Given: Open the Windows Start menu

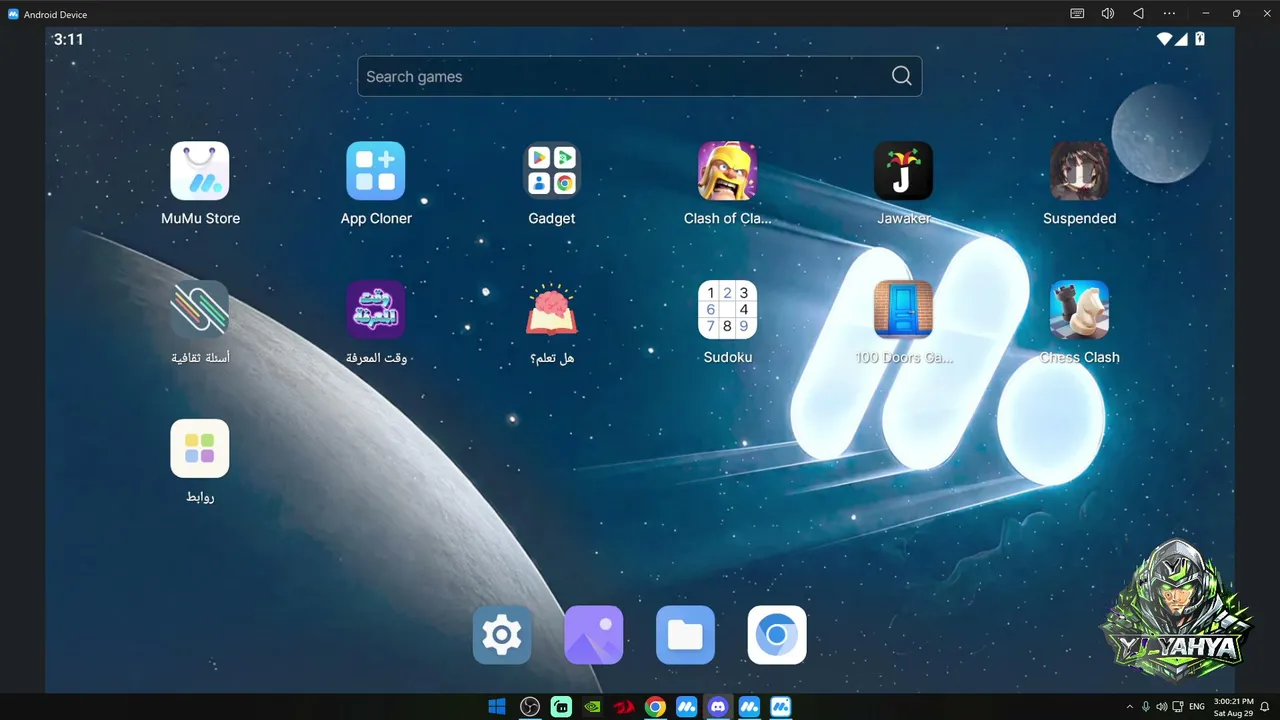Looking at the screenshot, I should click(x=497, y=707).
